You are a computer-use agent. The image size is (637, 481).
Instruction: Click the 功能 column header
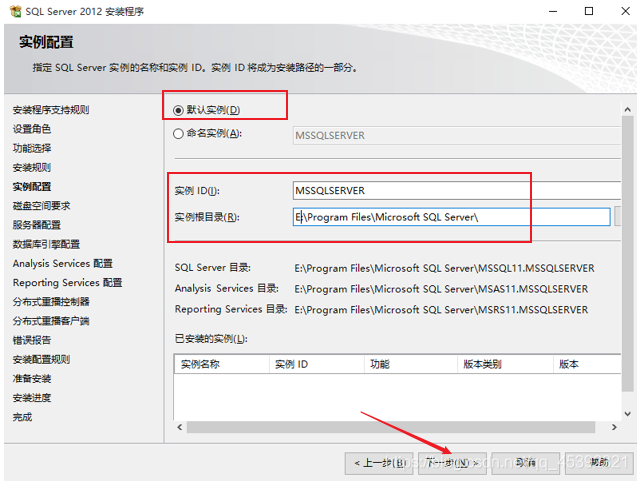[x=411, y=364]
